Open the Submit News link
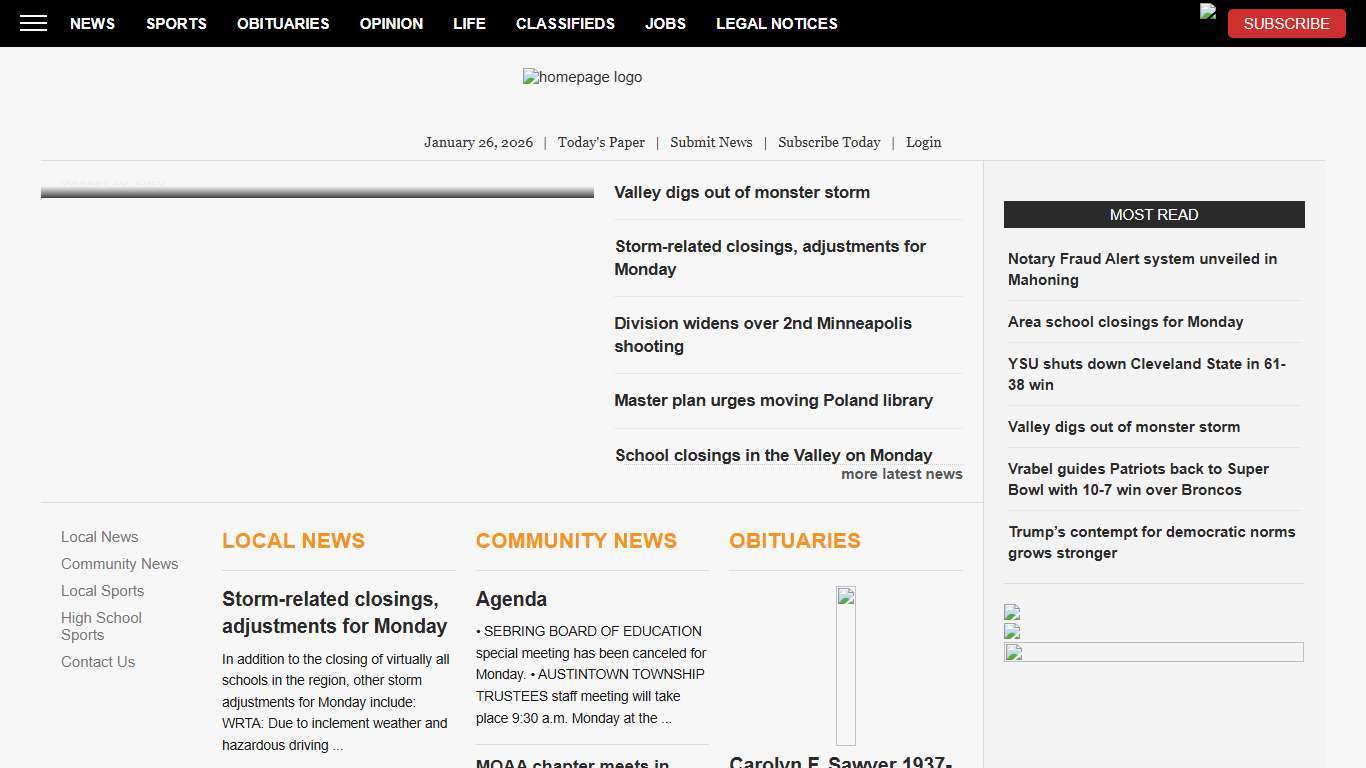 (x=711, y=142)
